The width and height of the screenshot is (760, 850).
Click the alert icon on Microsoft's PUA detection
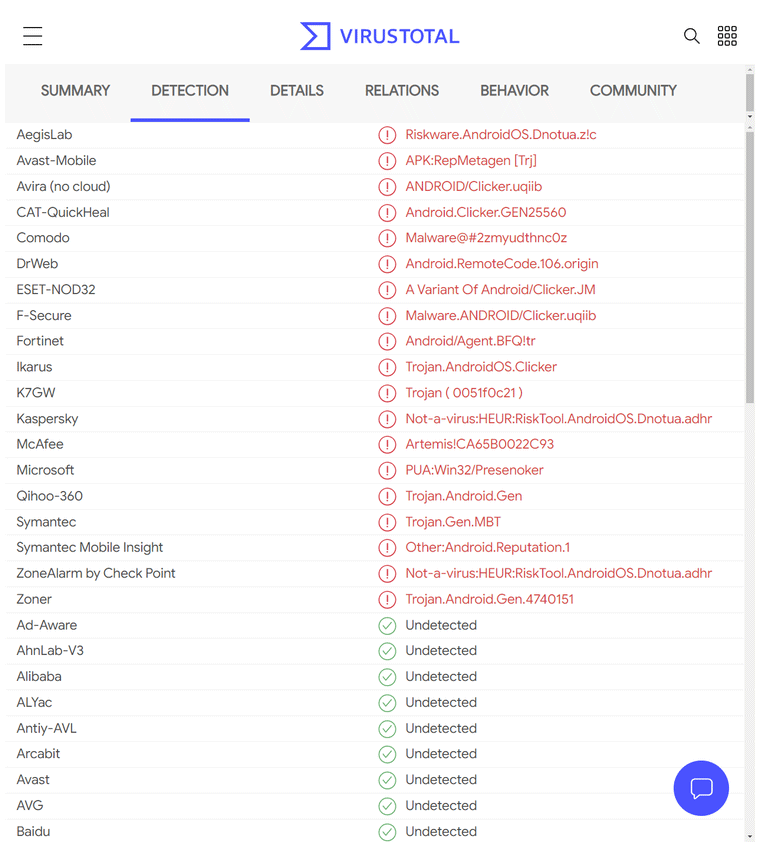pos(388,470)
